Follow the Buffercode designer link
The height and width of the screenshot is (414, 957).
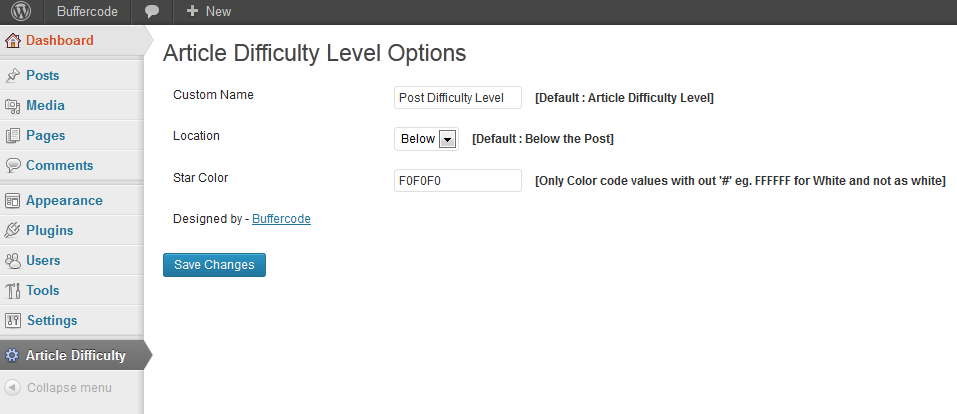click(x=281, y=219)
